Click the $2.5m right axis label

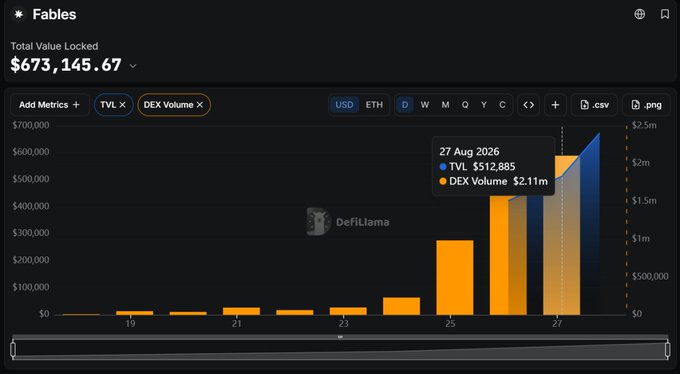pyautogui.click(x=644, y=125)
